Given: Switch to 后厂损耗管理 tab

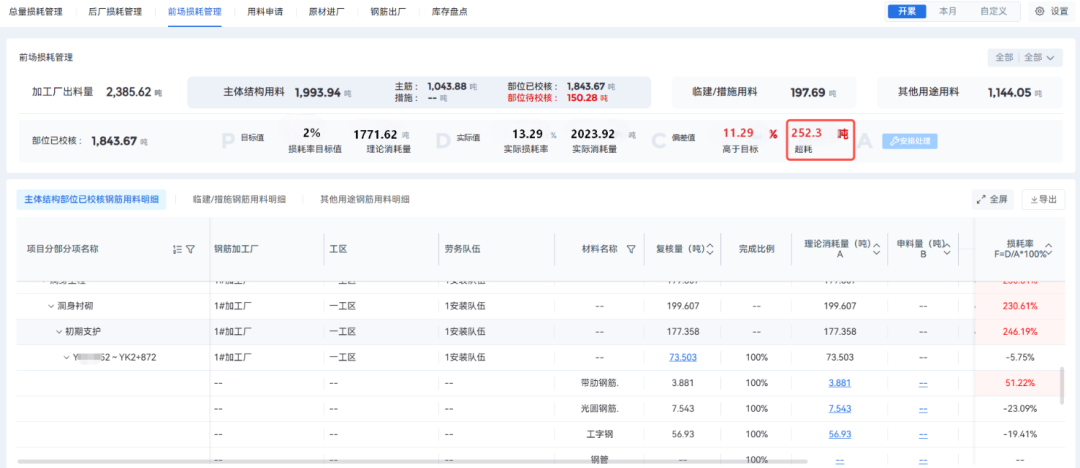Looking at the screenshot, I should click(115, 12).
